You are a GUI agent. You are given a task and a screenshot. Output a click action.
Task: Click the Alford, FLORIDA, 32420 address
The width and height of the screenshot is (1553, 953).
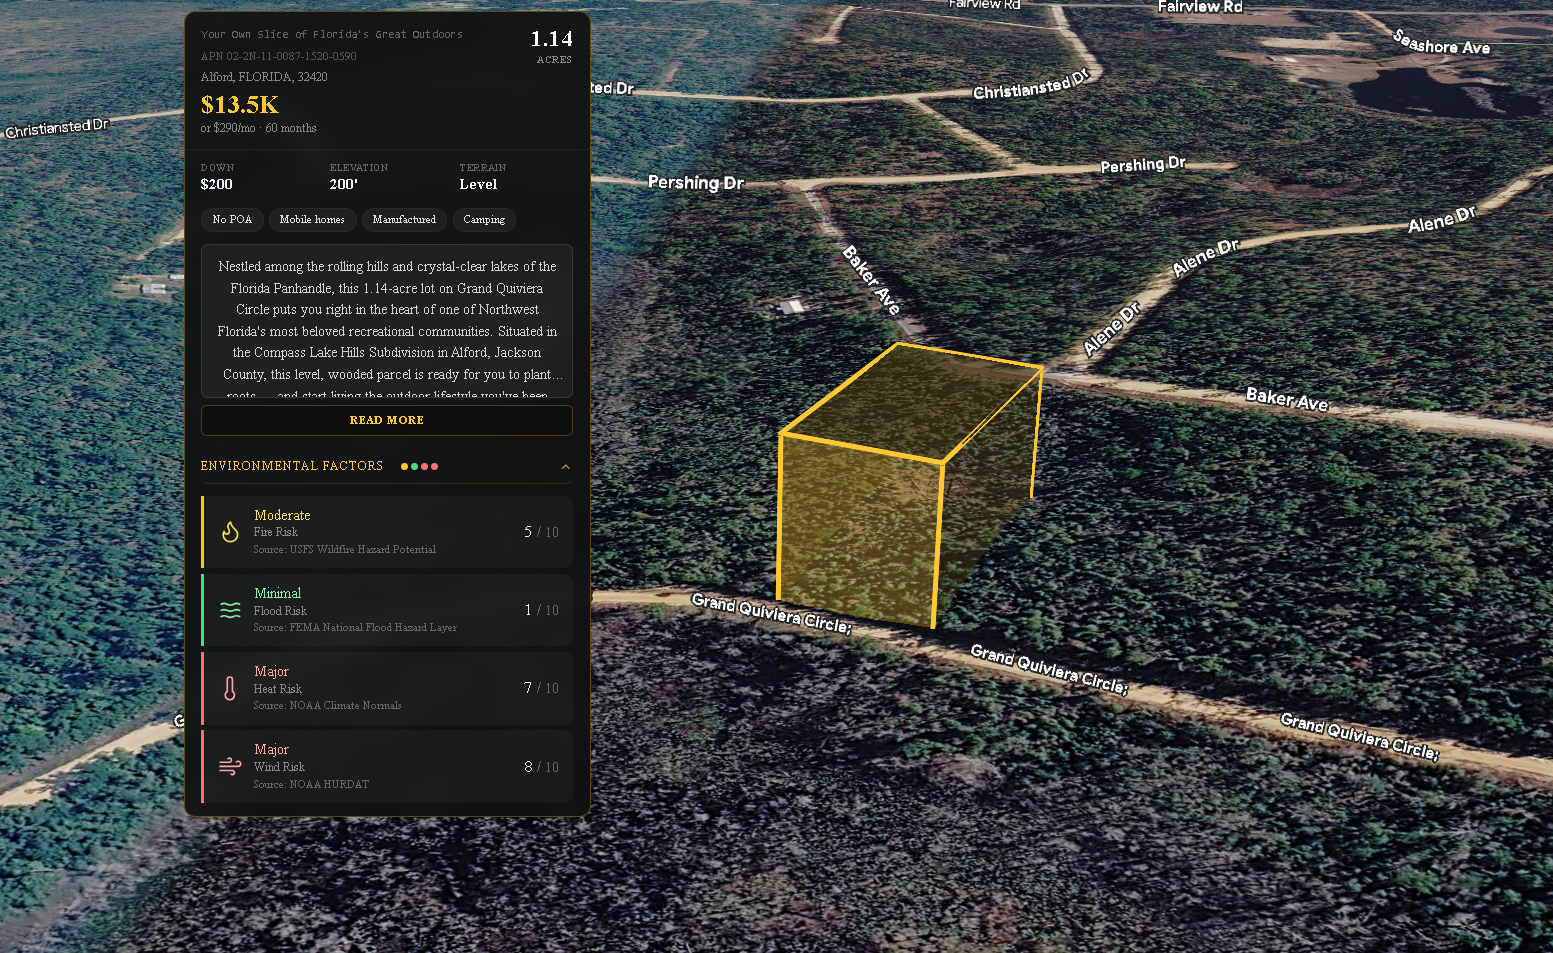(x=264, y=77)
